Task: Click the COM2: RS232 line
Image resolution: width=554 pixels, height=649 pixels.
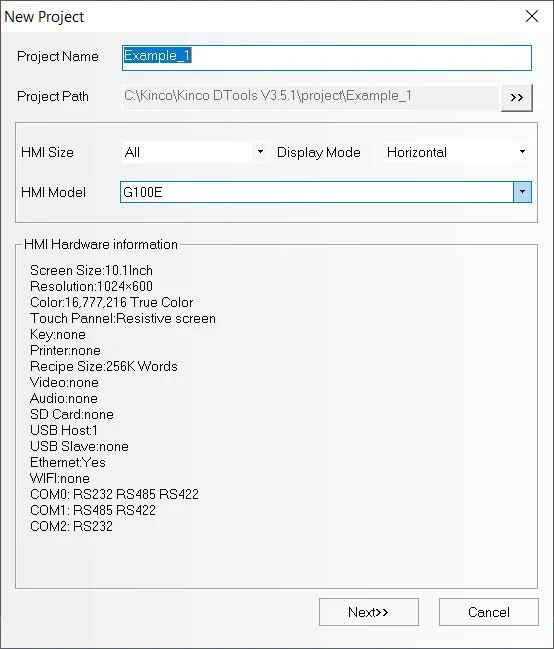Action: pyautogui.click(x=72, y=526)
